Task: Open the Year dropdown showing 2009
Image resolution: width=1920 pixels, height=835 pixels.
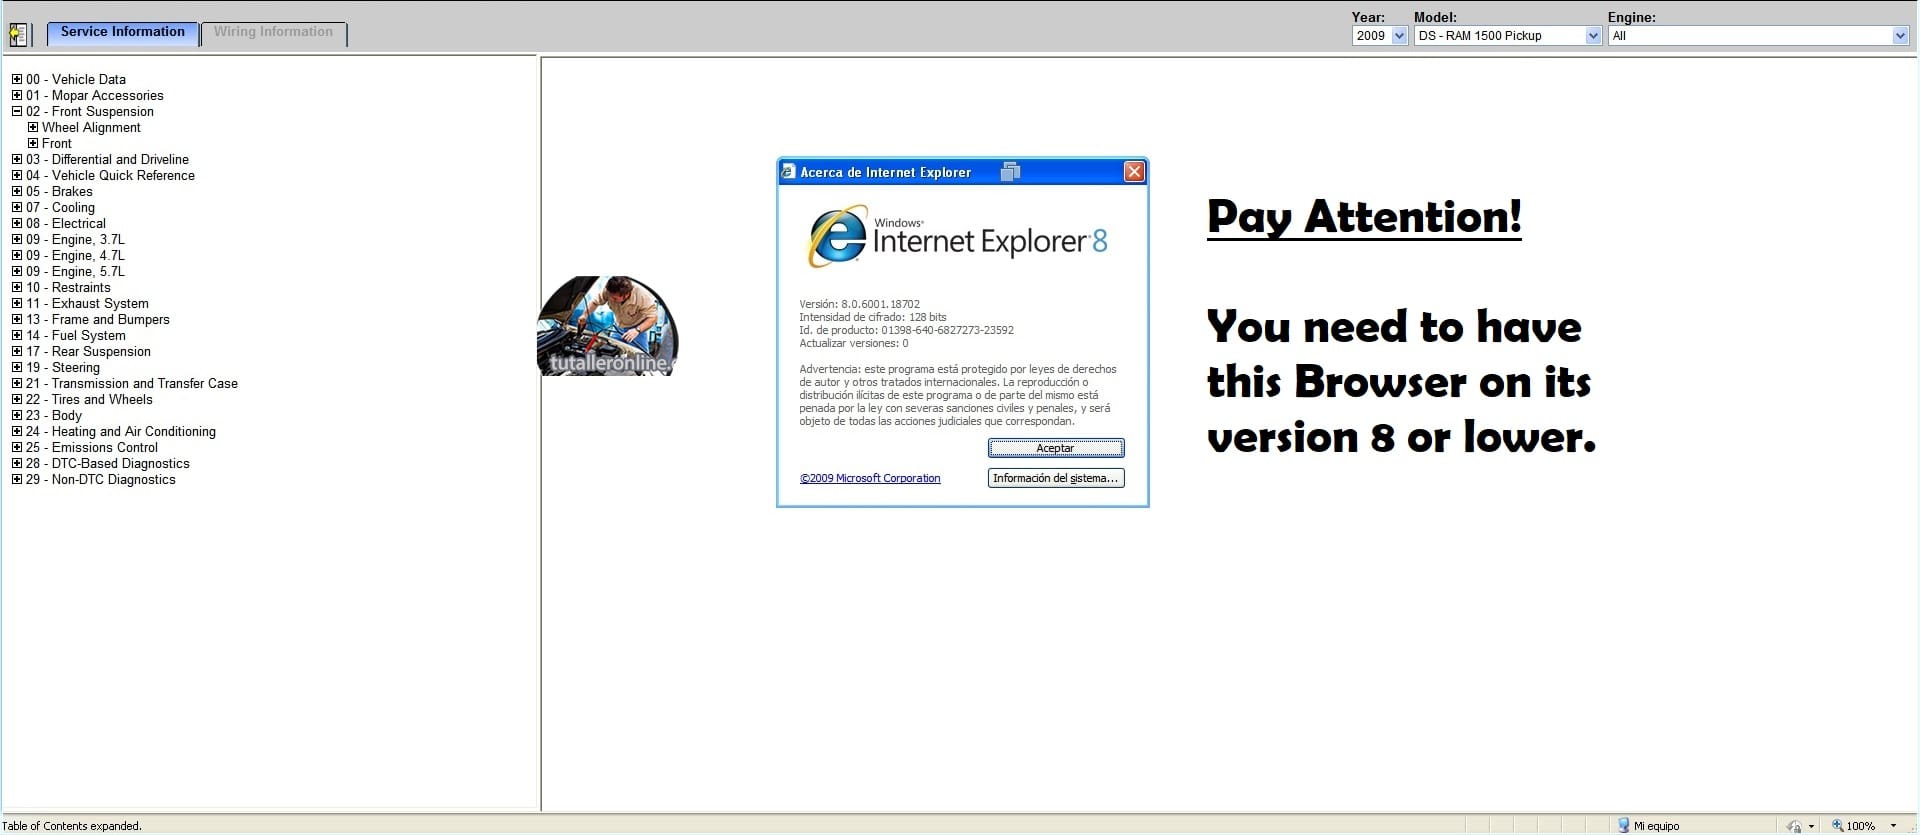Action: pyautogui.click(x=1380, y=36)
